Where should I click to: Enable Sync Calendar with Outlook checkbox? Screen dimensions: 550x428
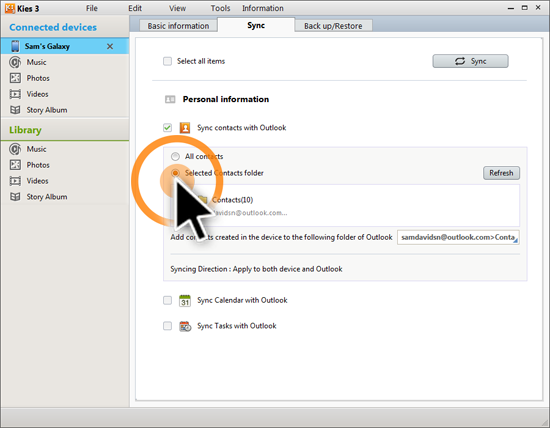coord(167,300)
